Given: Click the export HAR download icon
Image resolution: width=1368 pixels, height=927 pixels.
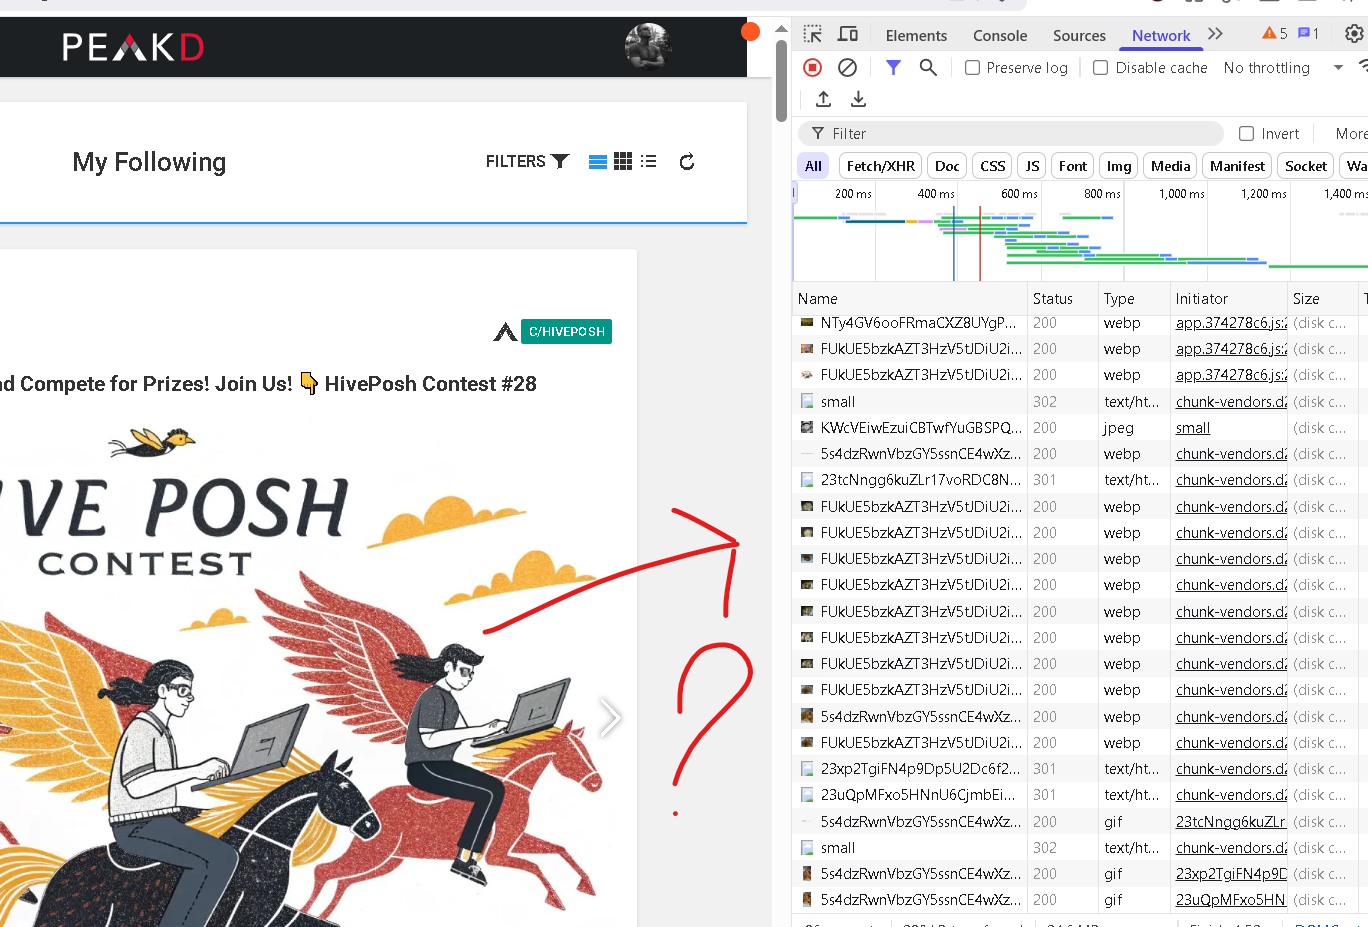Looking at the screenshot, I should (x=858, y=99).
